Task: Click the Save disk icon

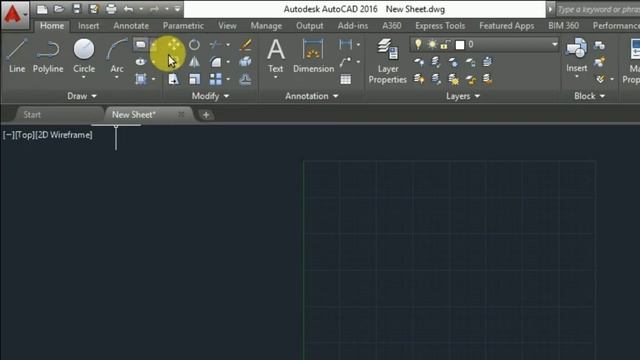Action: click(x=76, y=9)
